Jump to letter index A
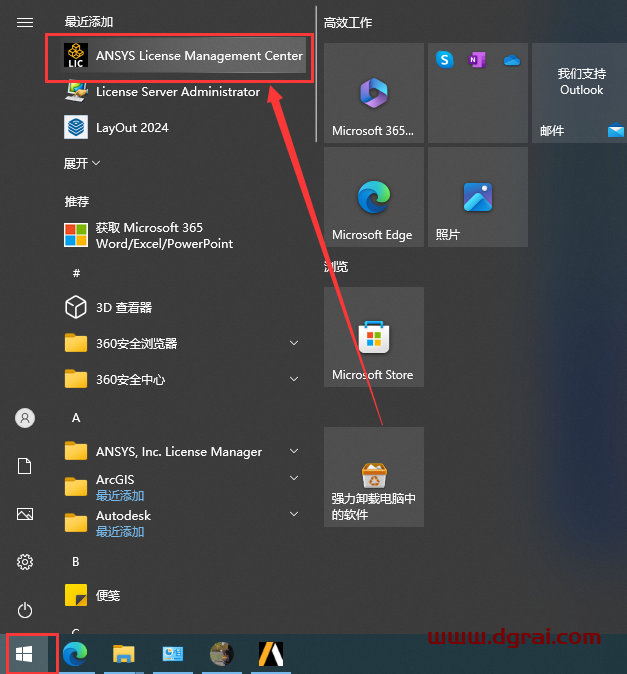The image size is (627, 674). pos(76,418)
